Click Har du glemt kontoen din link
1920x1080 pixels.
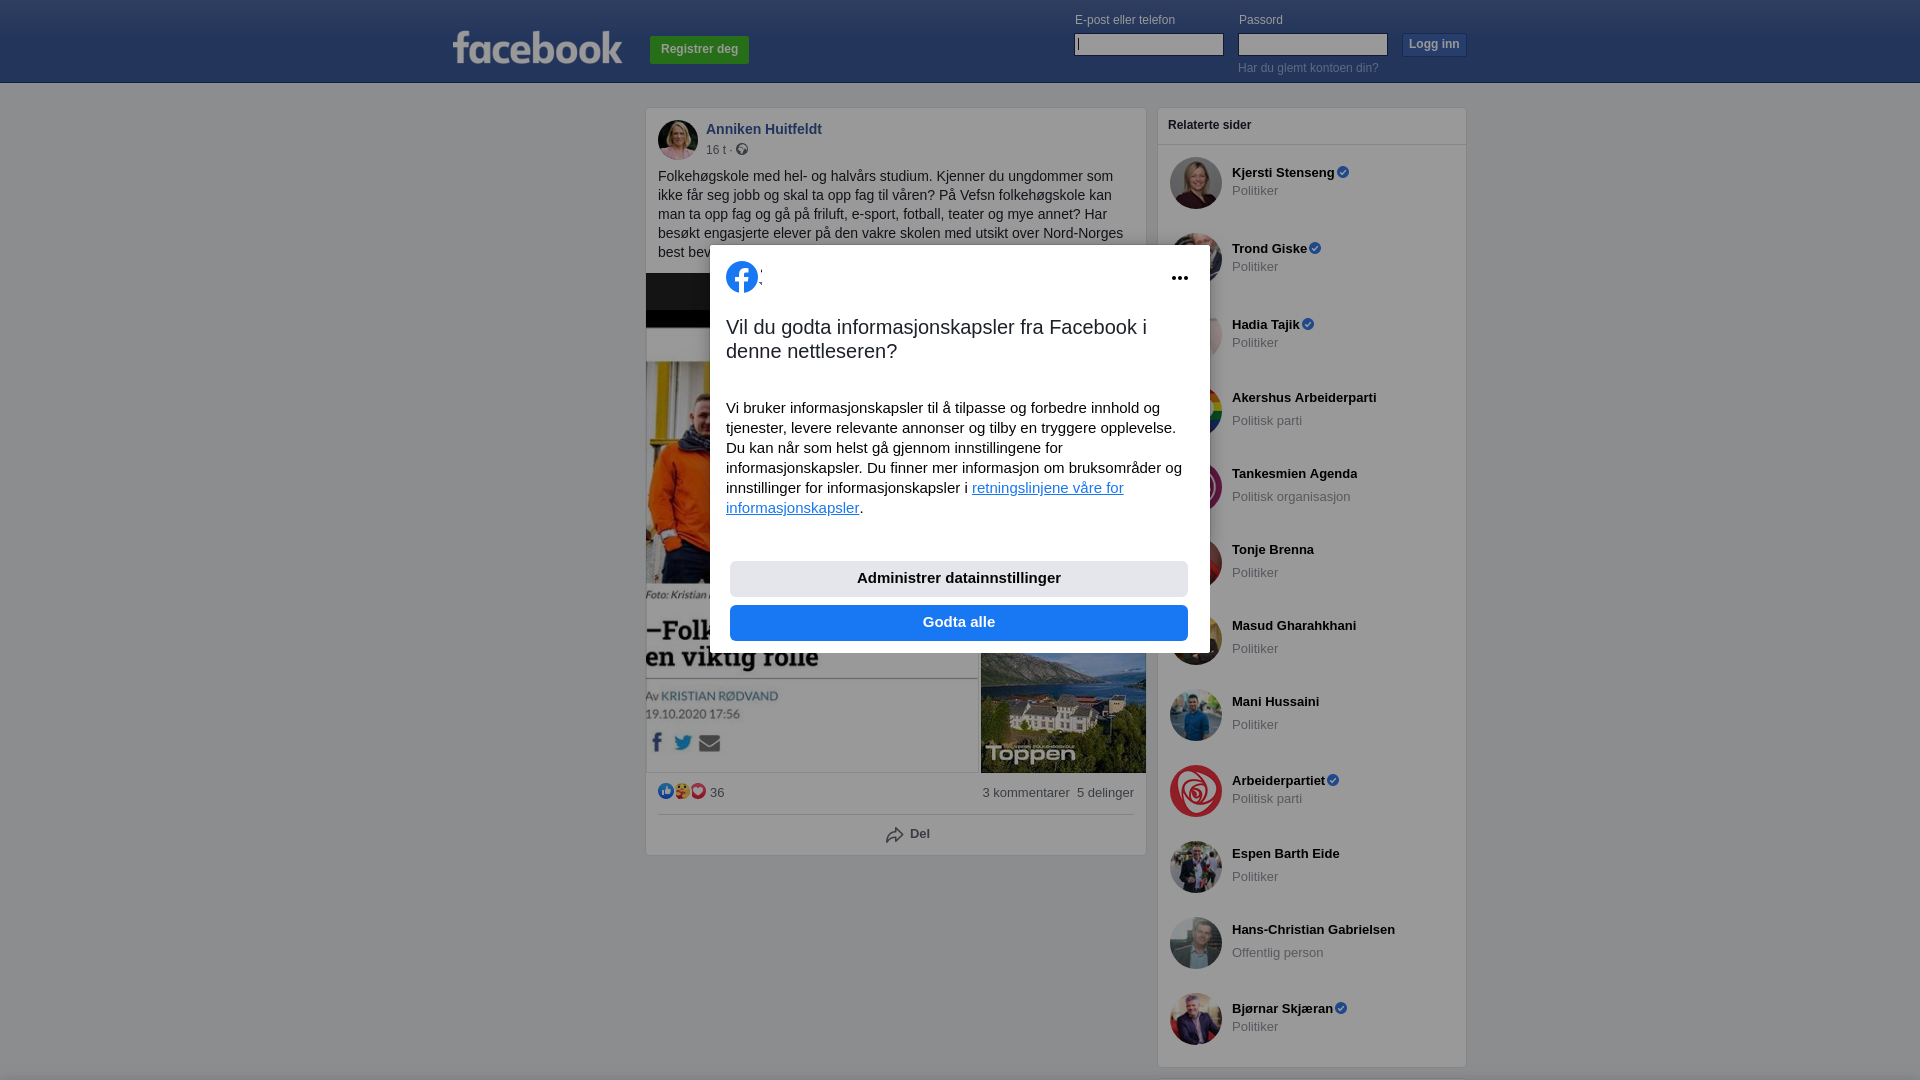click(x=1308, y=68)
